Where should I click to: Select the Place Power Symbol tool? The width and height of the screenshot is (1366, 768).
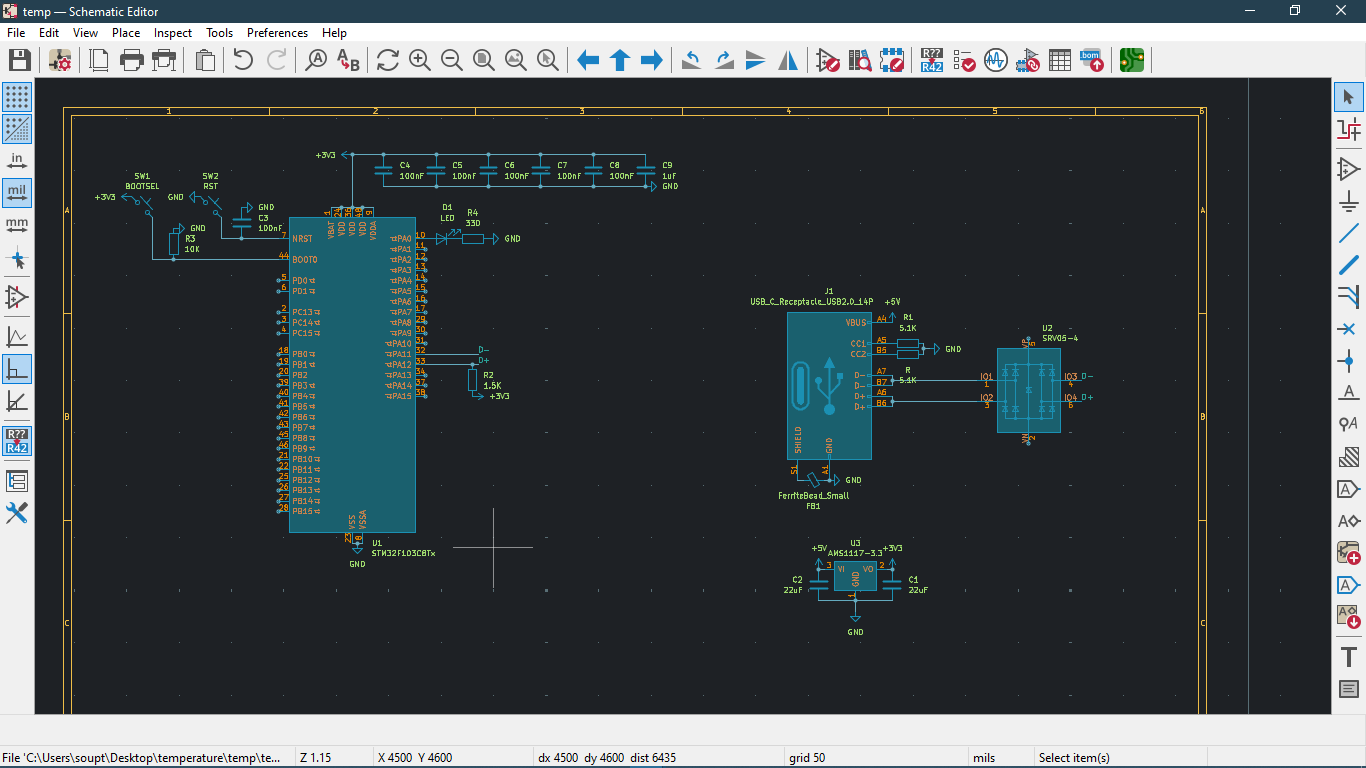pyautogui.click(x=1348, y=201)
